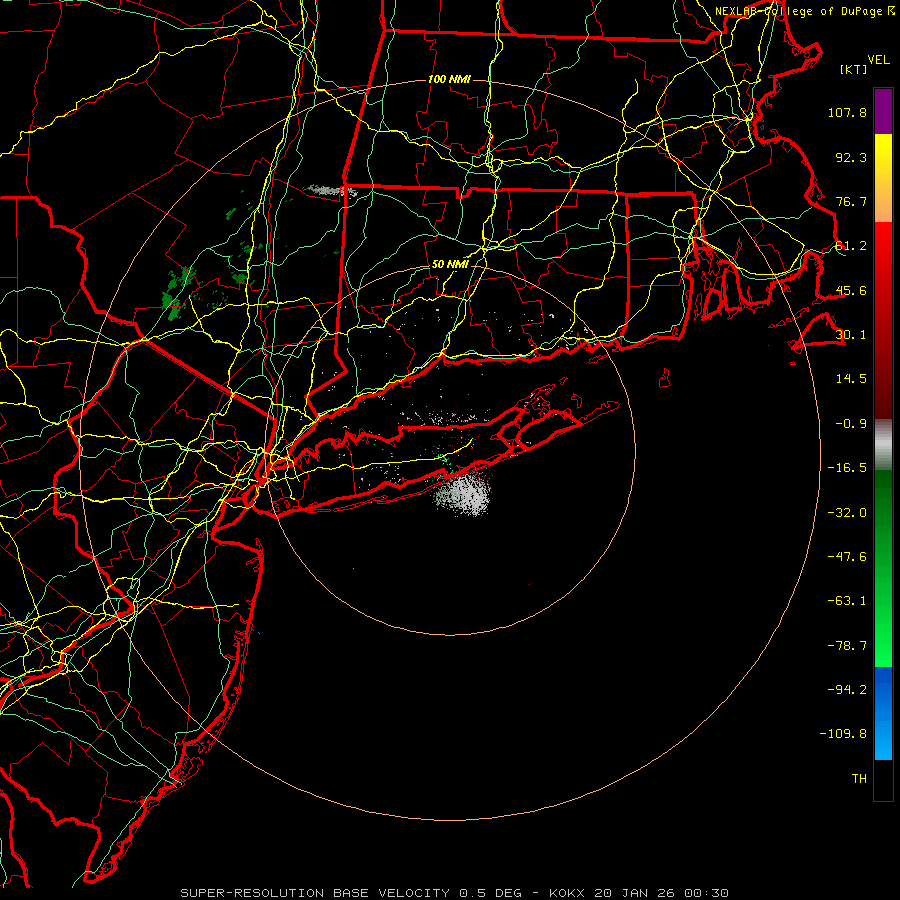Select the 92.3 legend value
Screen dimensions: 900x900
click(x=851, y=157)
